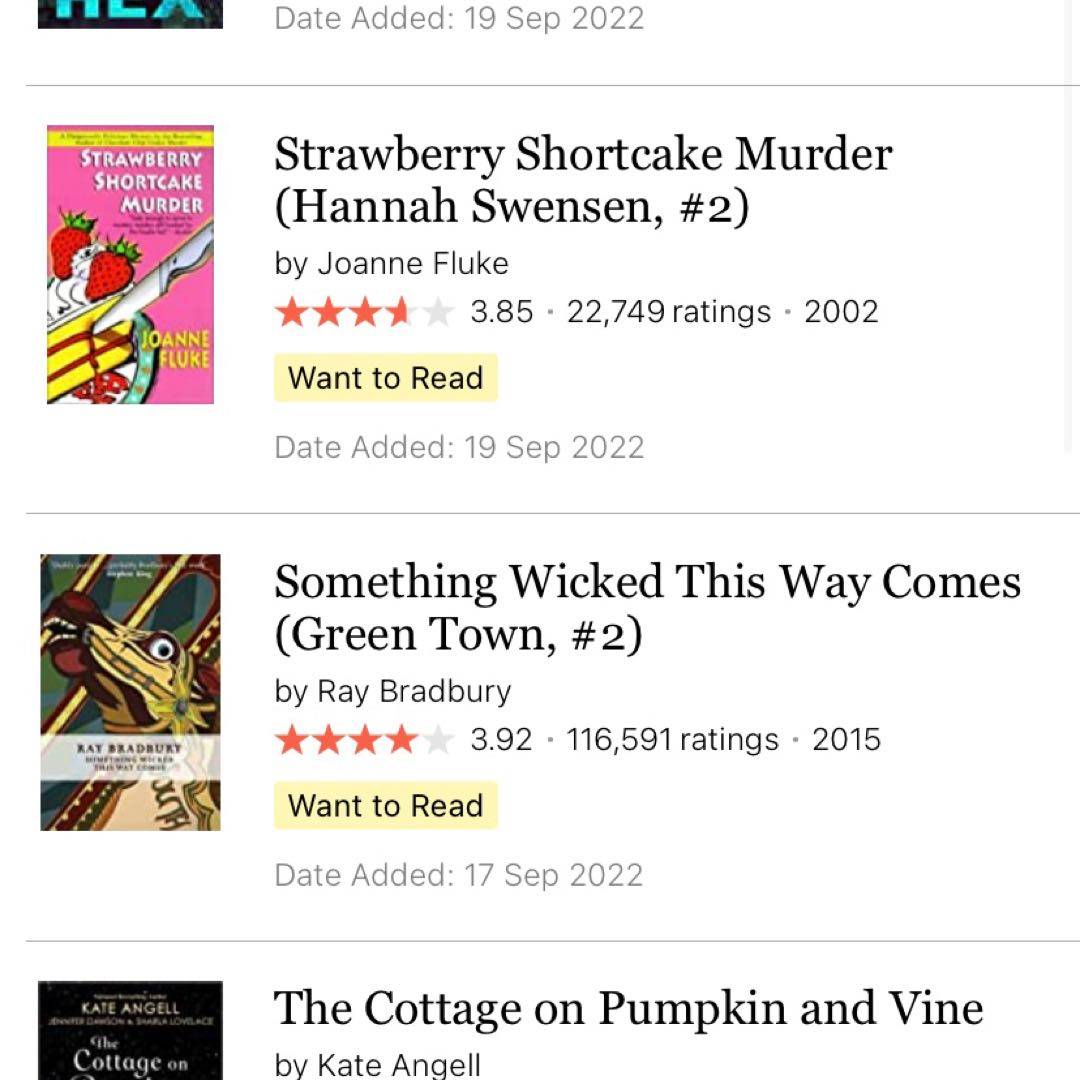Image resolution: width=1080 pixels, height=1080 pixels.
Task: Click the star rating for Strawberry Shortcake Murder
Action: point(364,312)
